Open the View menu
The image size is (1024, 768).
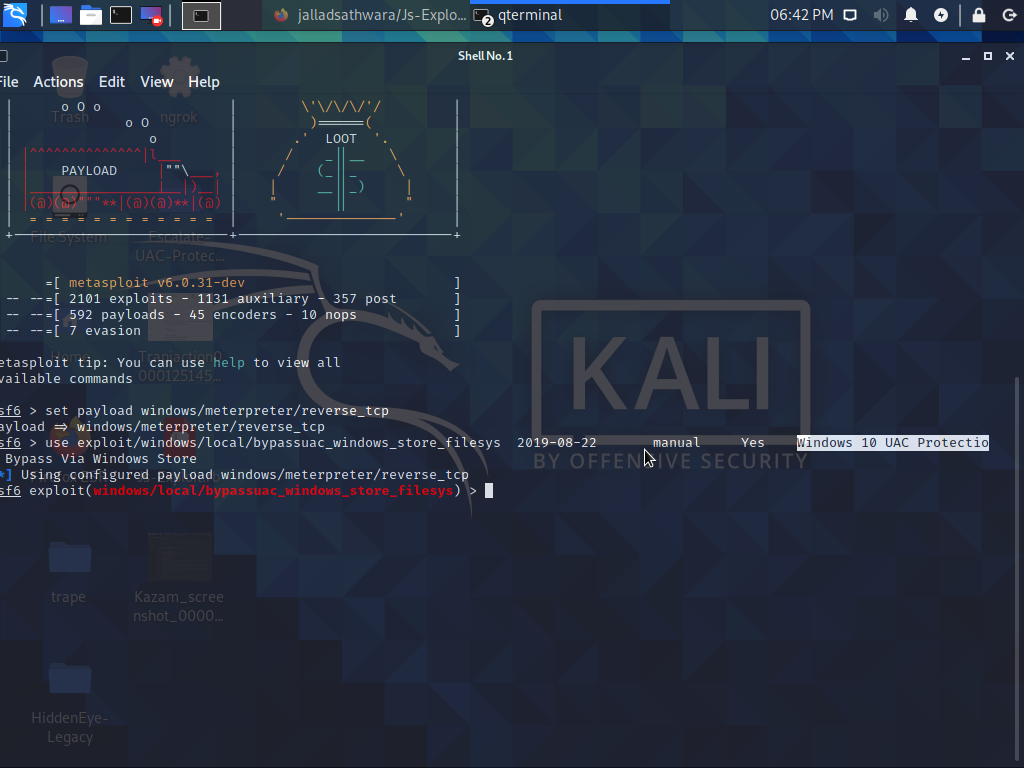click(x=157, y=82)
